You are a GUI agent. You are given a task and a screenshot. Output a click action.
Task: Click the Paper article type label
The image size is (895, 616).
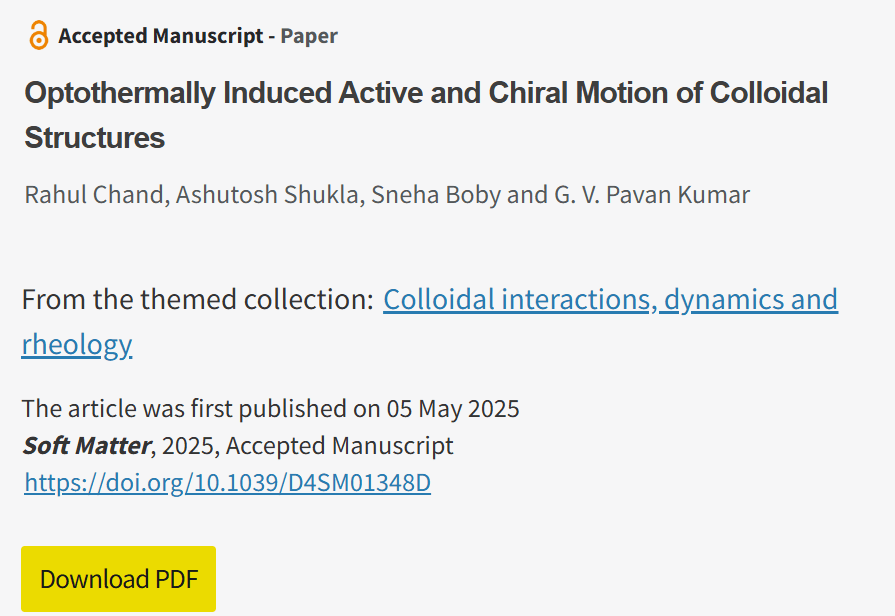coord(309,36)
